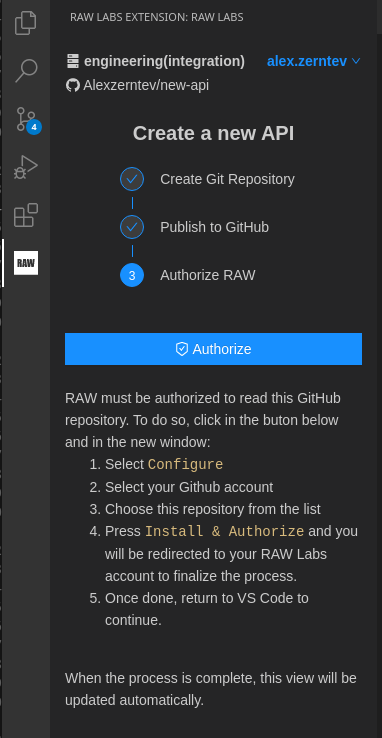
Task: Click the Install & Authorize code text
Action: pos(224,531)
